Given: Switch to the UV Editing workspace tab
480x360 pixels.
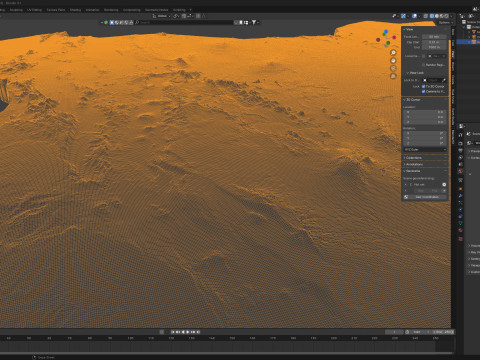Looking at the screenshot, I should coord(34,10).
